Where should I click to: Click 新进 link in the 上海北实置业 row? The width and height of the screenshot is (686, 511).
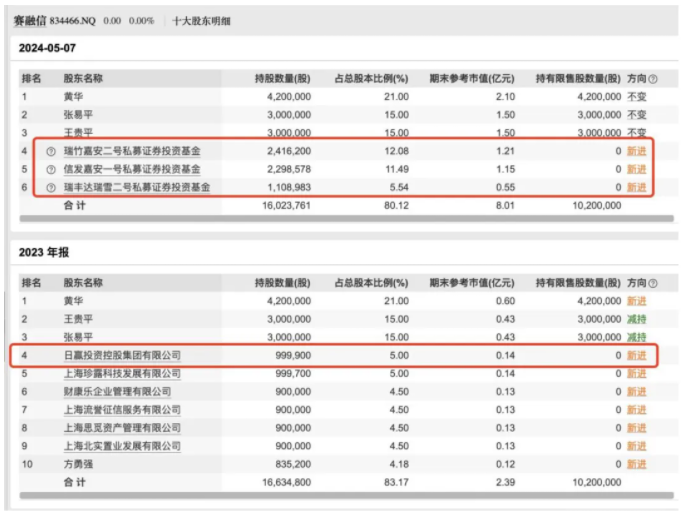tap(637, 446)
